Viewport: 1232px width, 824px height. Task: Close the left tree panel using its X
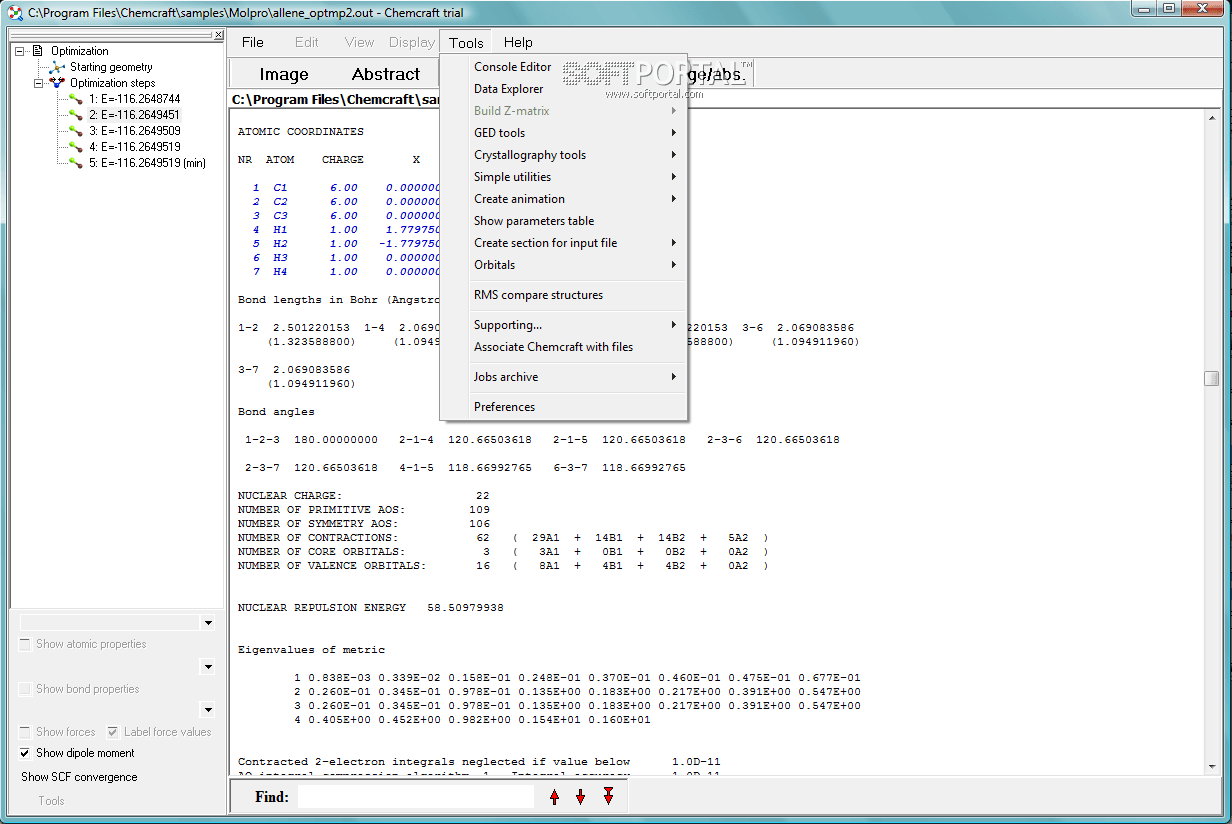tap(219, 35)
